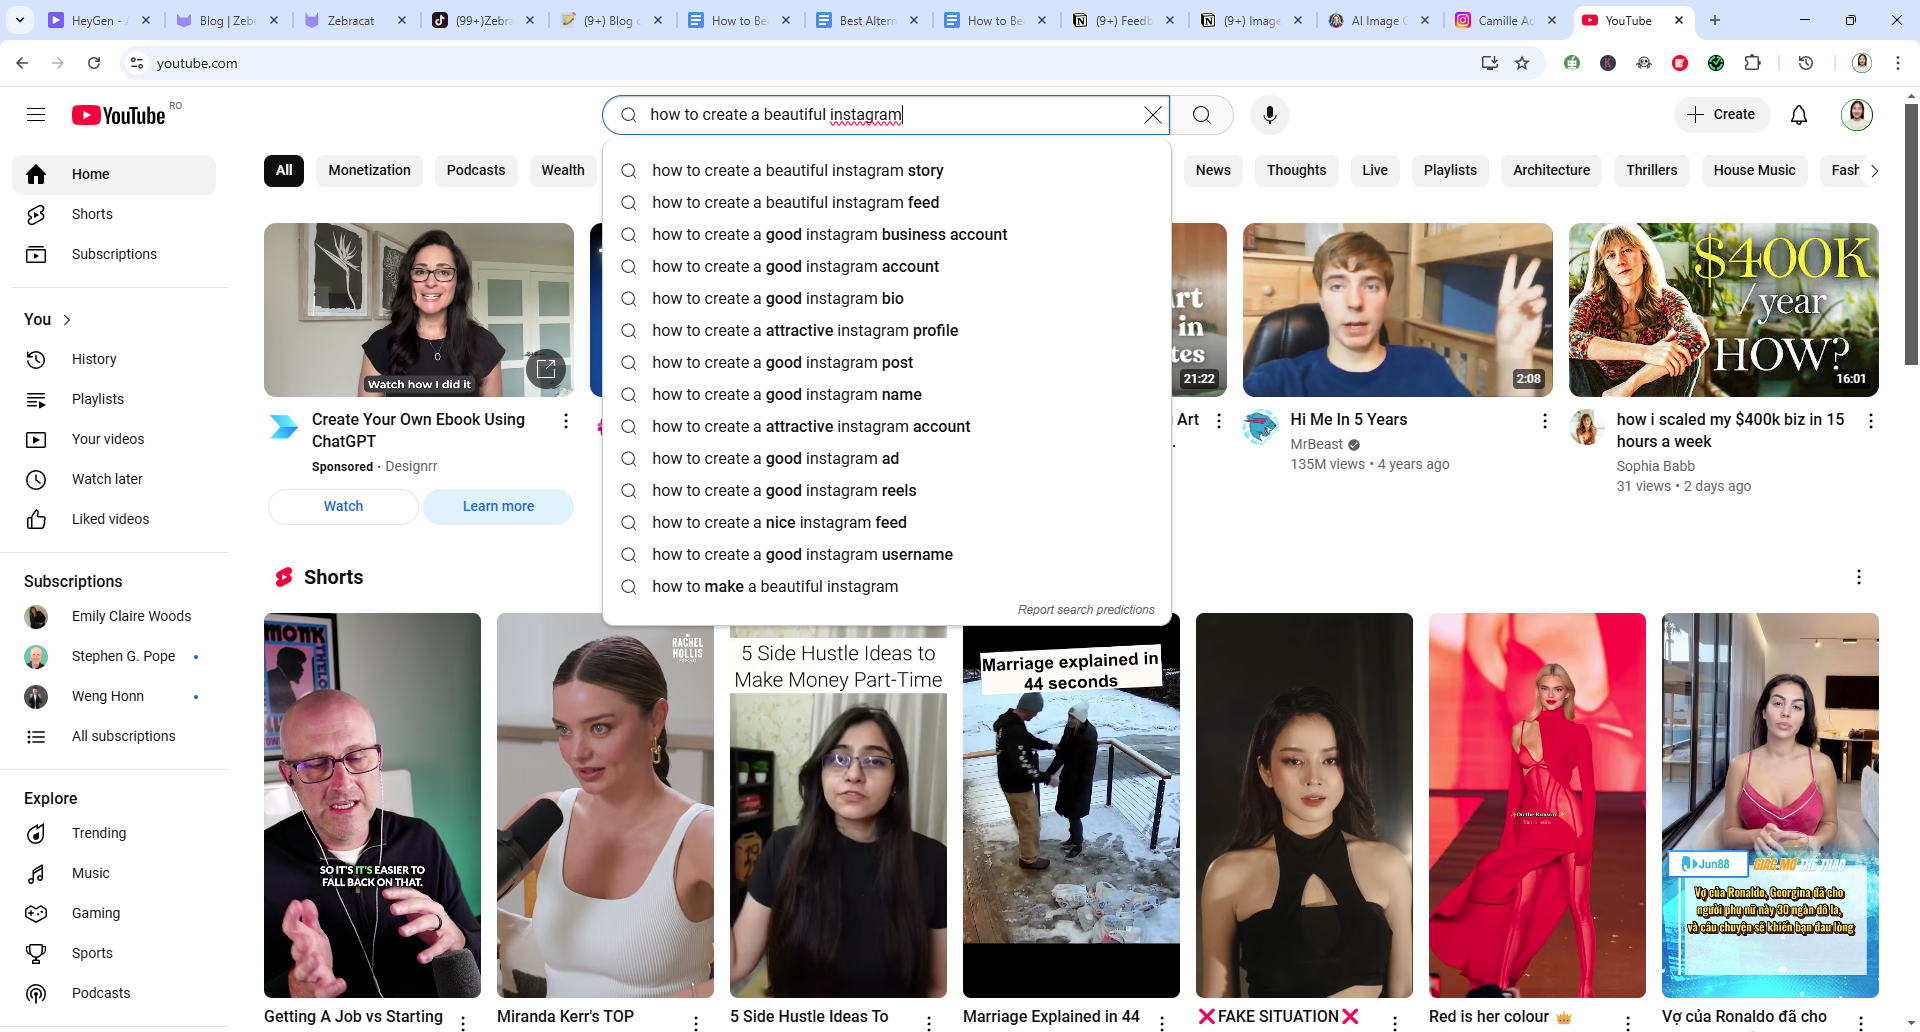Switch to the Camille Instagram browser tab
This screenshot has height=1032, width=1920.
[1505, 20]
